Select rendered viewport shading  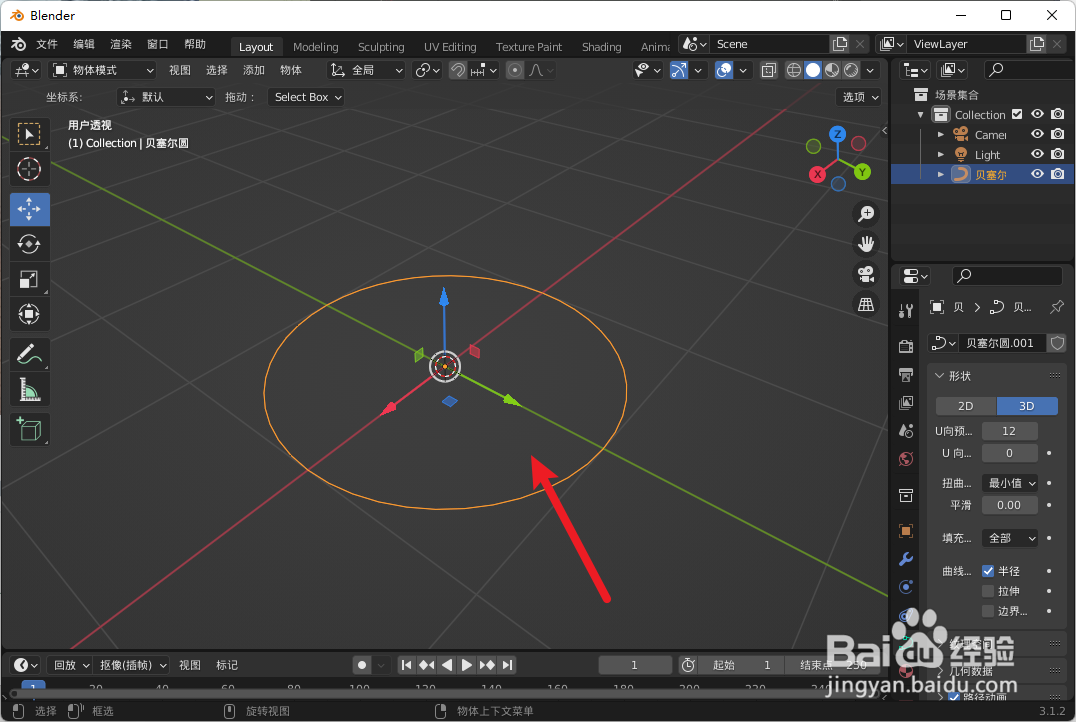851,70
